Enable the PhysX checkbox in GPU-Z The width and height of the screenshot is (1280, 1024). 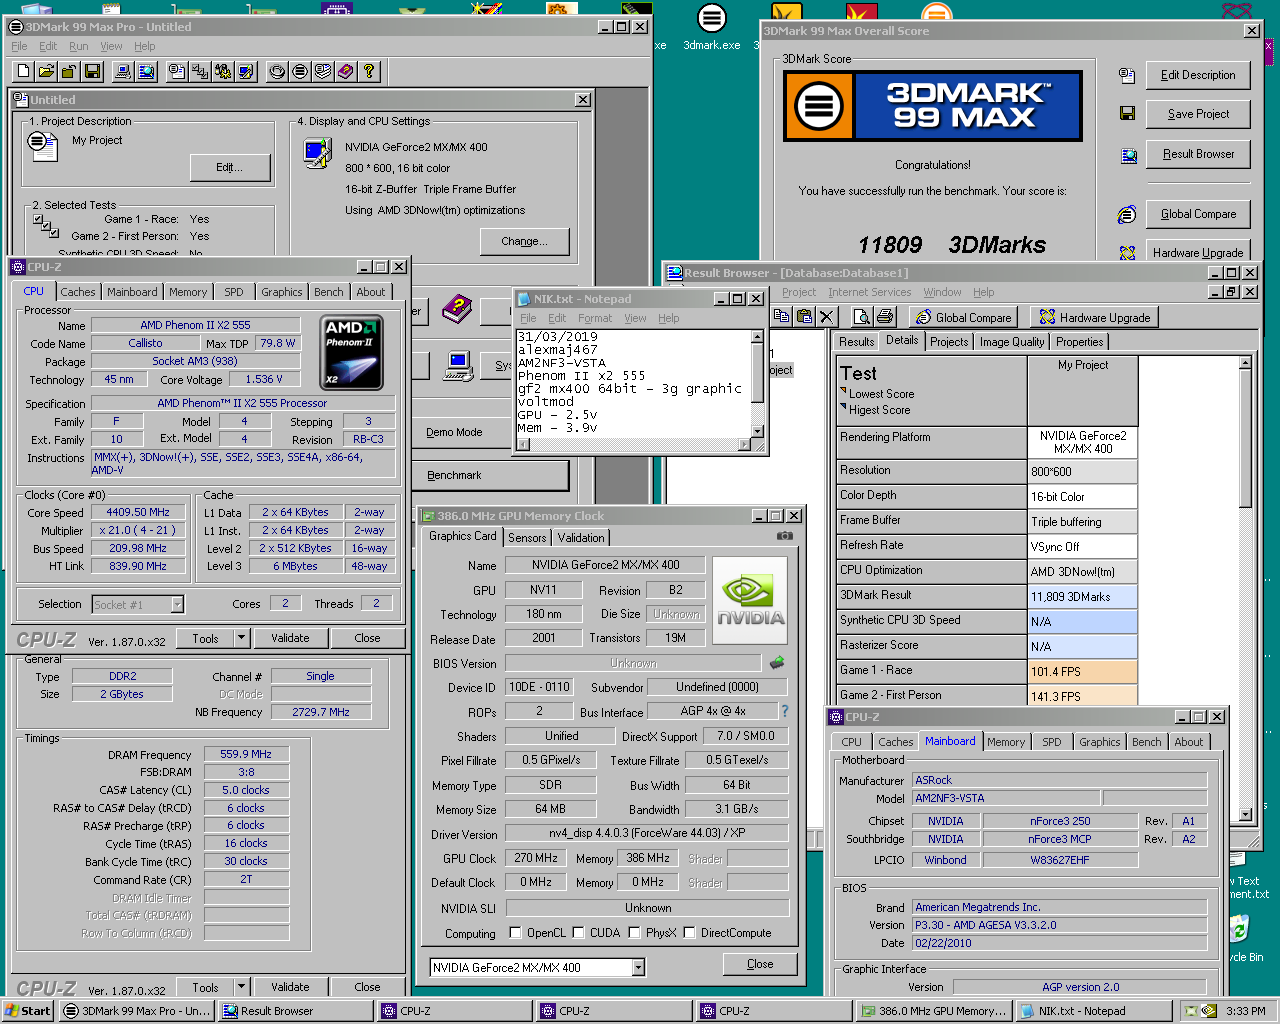click(634, 933)
